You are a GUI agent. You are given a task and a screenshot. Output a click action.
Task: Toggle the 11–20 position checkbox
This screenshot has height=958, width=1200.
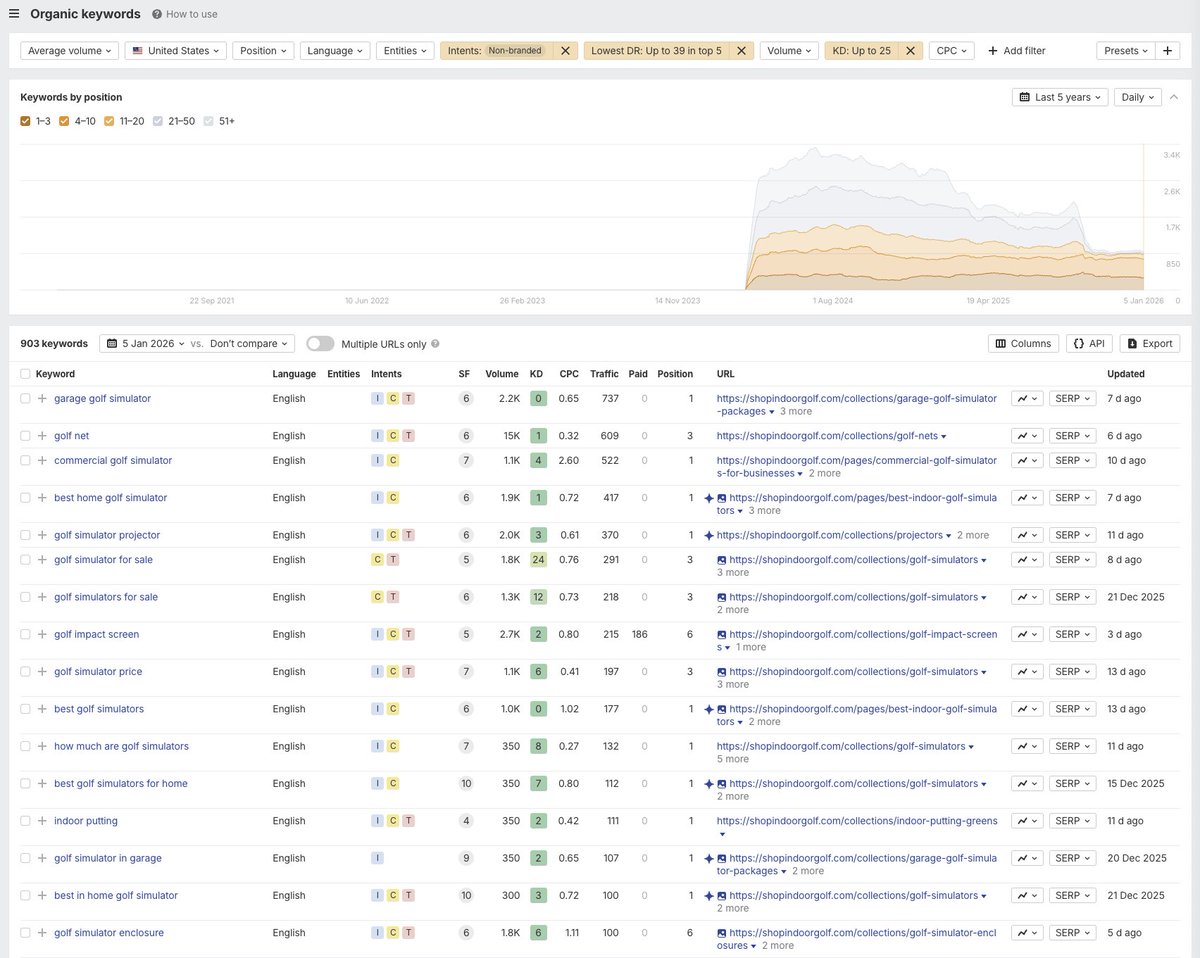109,121
